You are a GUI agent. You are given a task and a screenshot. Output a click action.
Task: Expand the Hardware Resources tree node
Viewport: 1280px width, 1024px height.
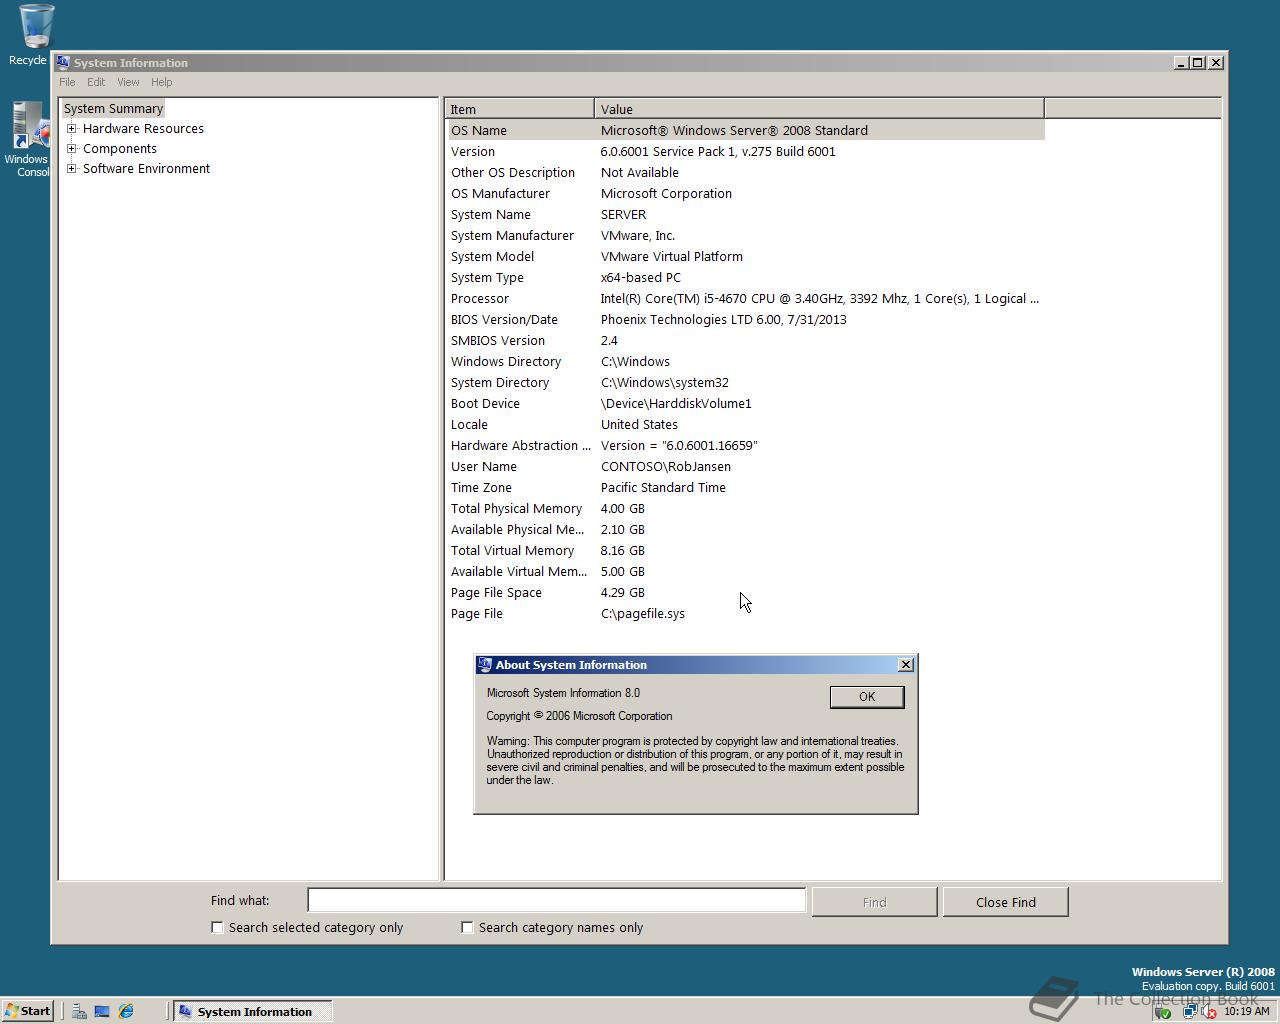(x=72, y=129)
